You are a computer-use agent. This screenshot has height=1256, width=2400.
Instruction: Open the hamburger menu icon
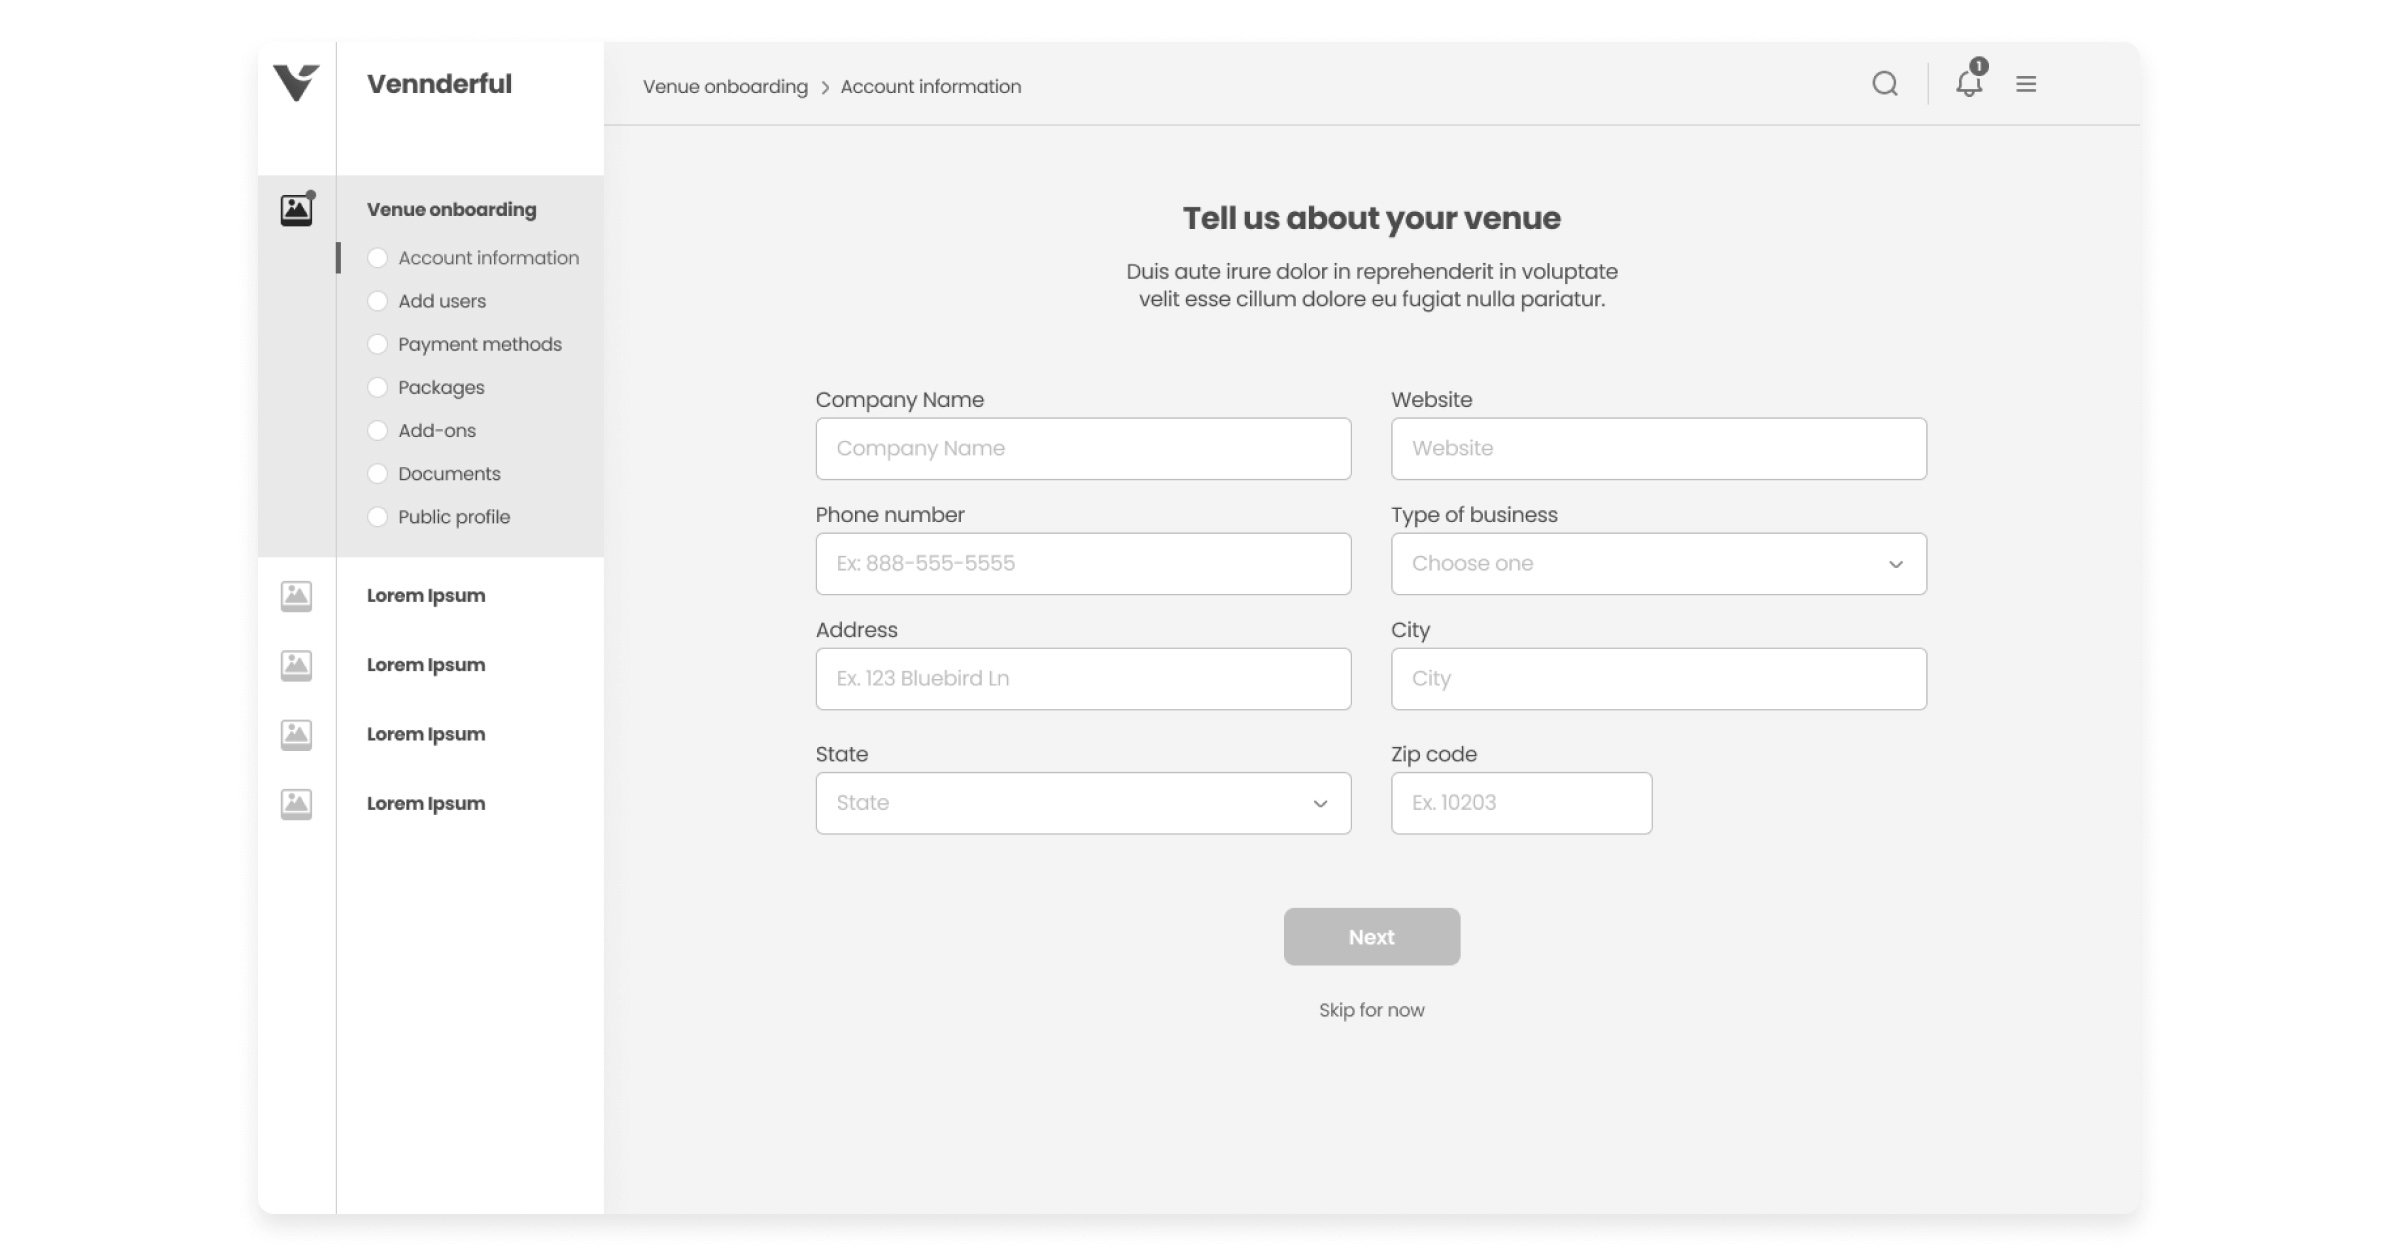coord(2027,84)
